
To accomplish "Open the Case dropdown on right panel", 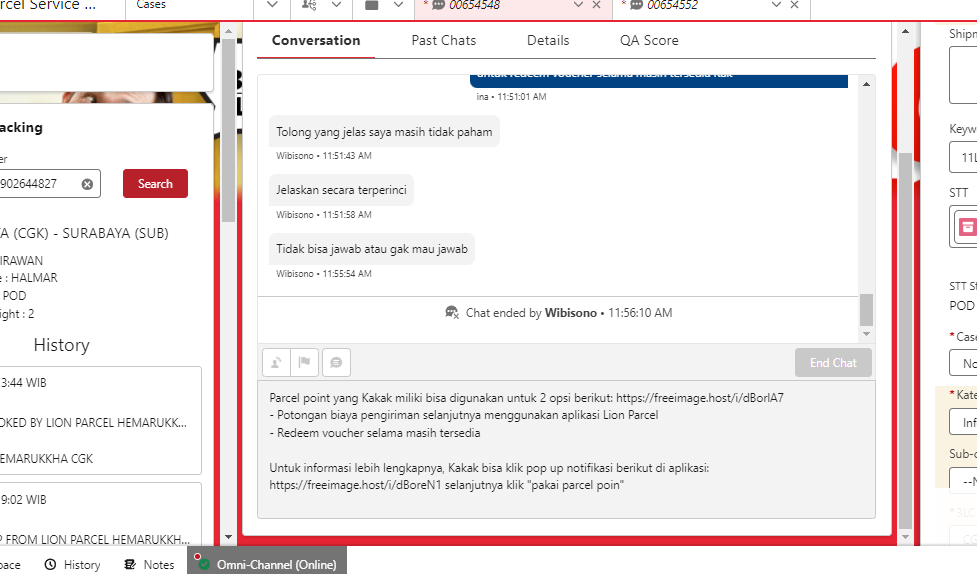I will [963, 363].
